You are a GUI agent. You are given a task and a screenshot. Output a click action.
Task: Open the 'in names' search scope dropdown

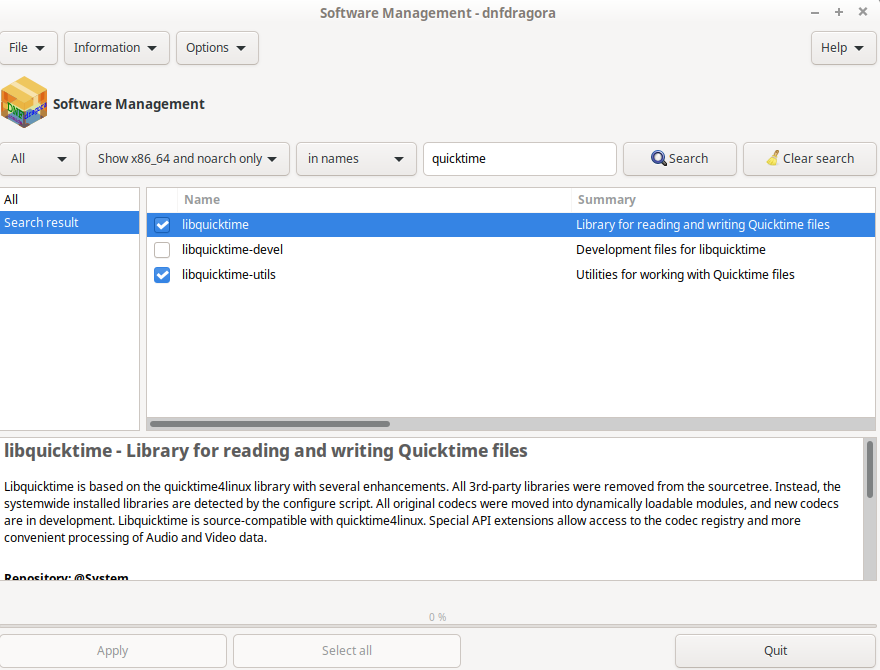356,159
